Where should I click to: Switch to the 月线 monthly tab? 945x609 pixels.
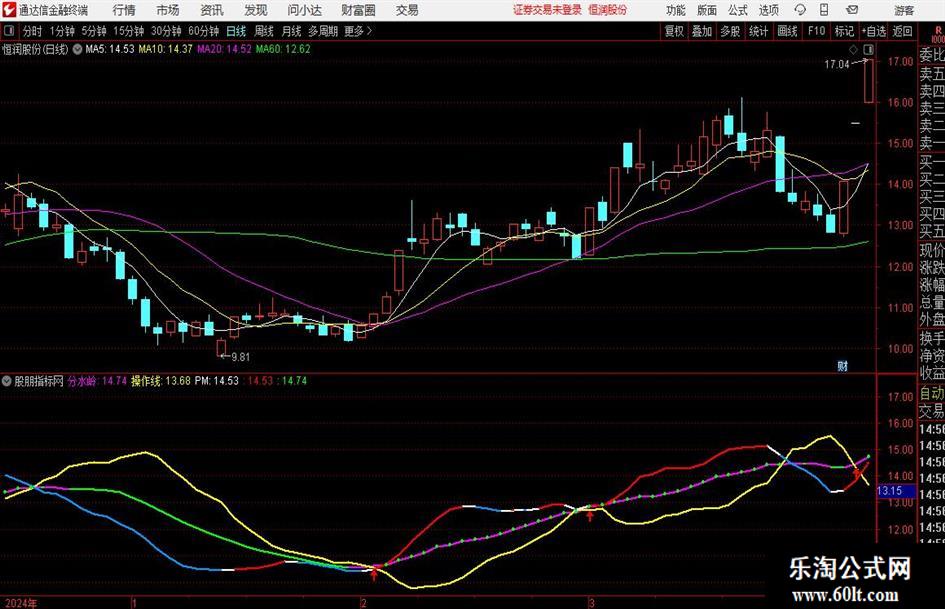point(291,31)
